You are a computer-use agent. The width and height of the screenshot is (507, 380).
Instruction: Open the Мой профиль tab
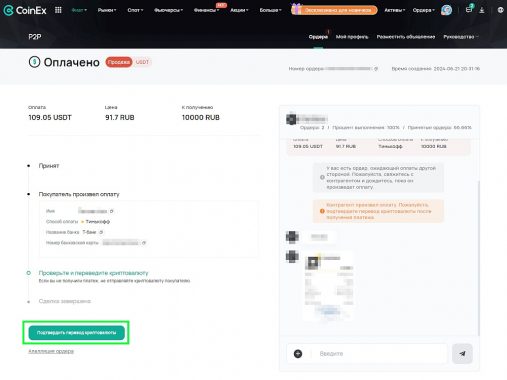[352, 37]
